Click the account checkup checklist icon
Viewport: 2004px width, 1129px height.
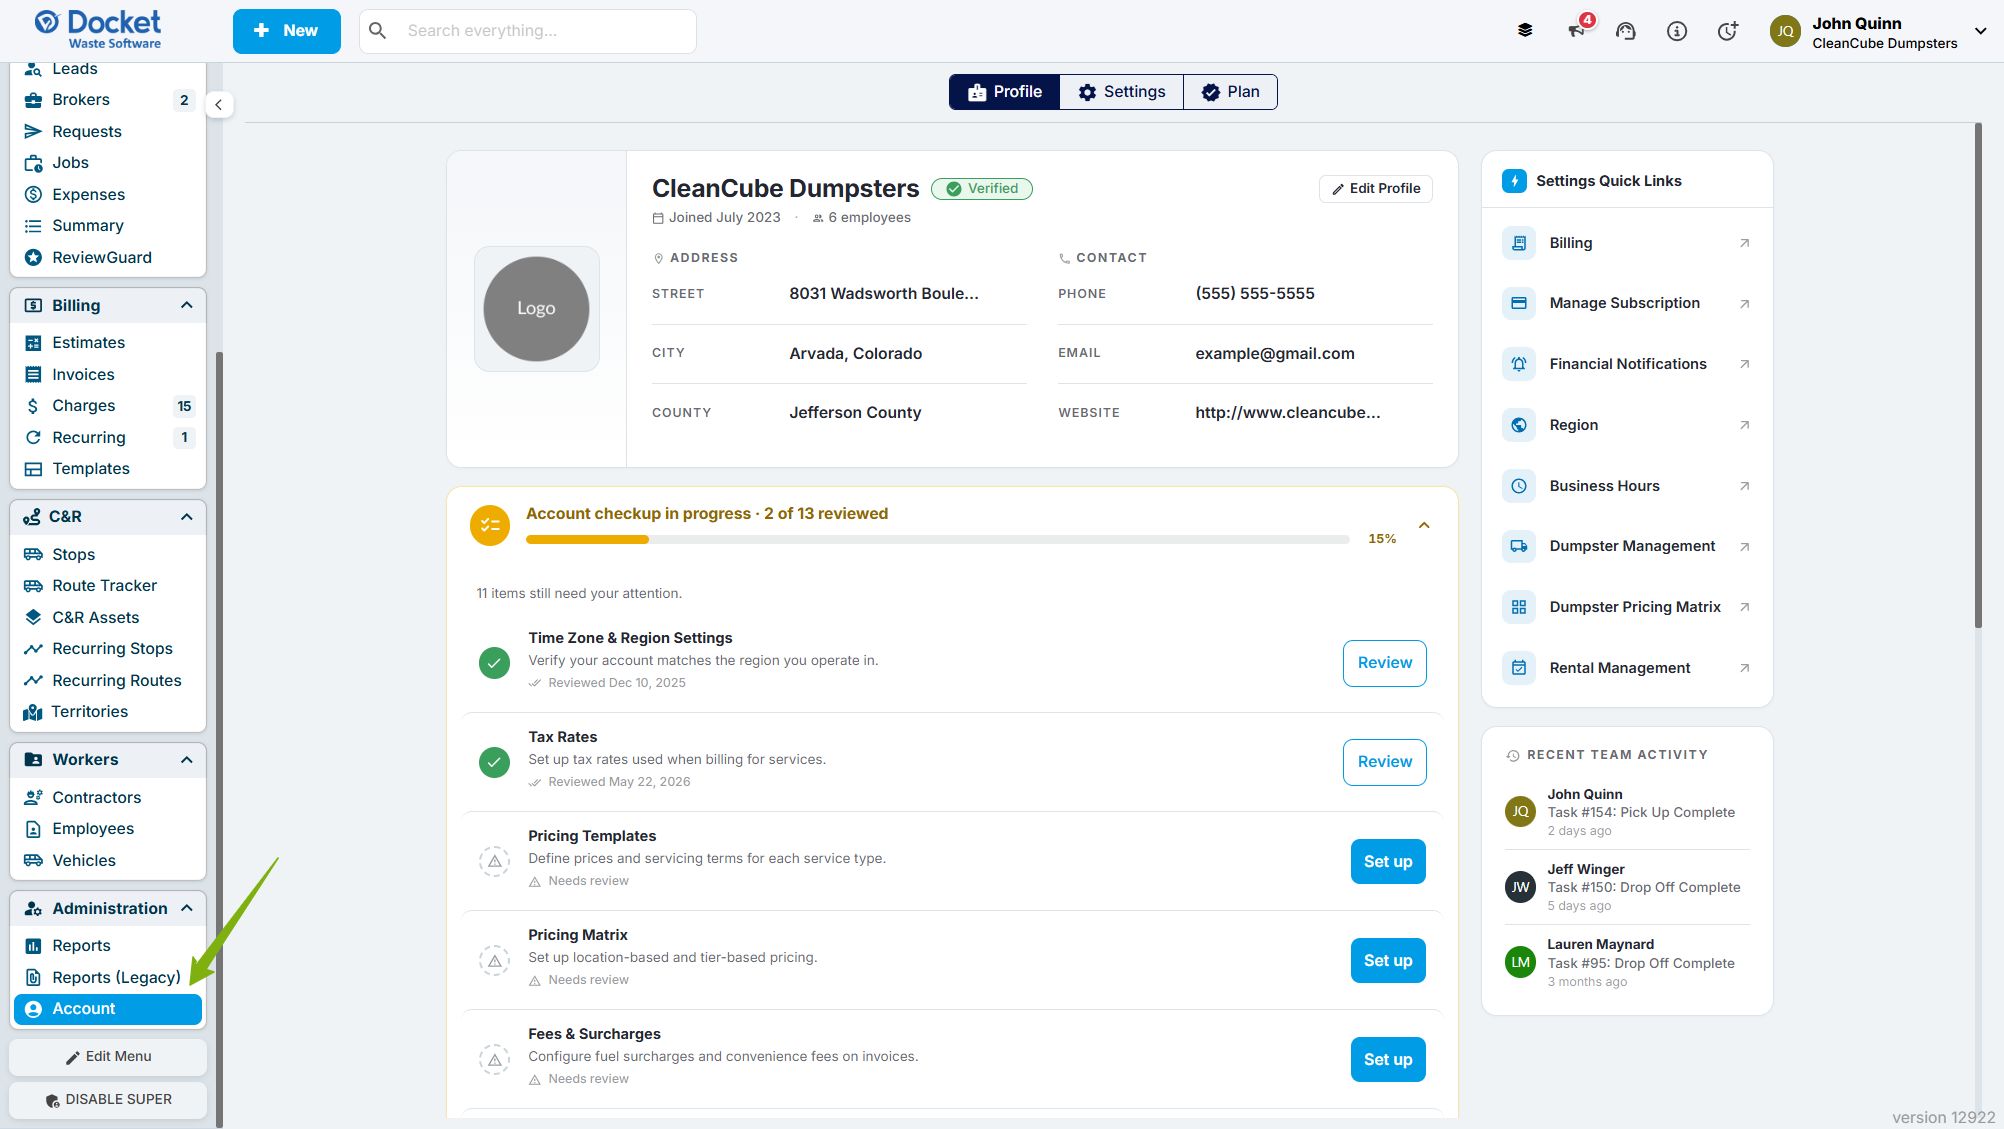(x=490, y=525)
